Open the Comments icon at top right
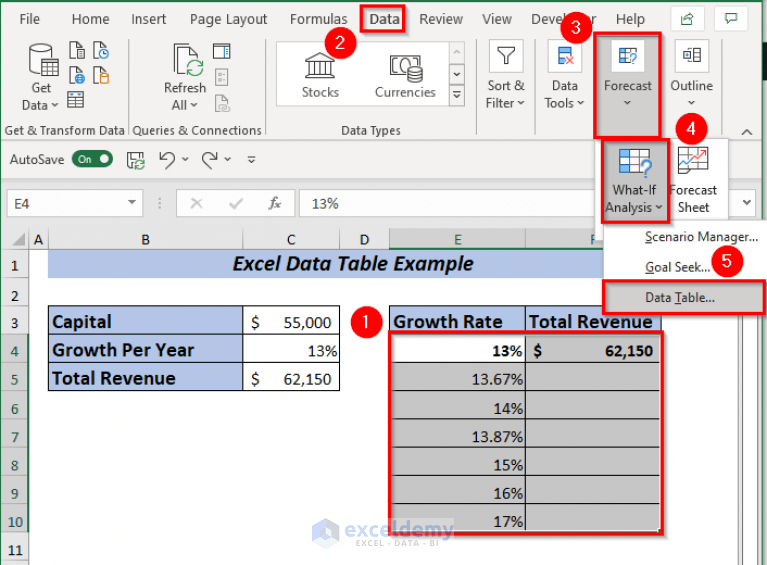This screenshot has height=565, width=767. (731, 19)
